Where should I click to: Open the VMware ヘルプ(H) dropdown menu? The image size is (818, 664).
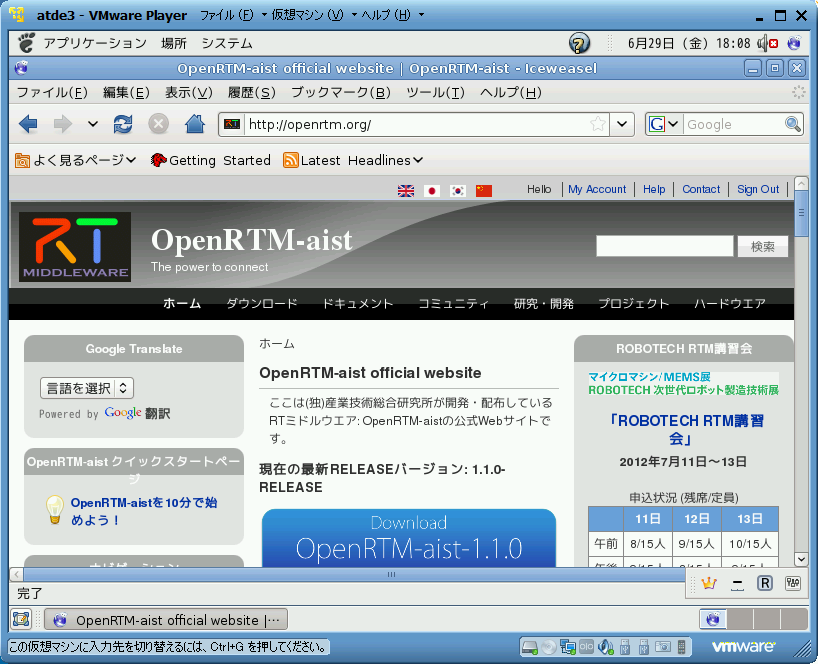(392, 15)
